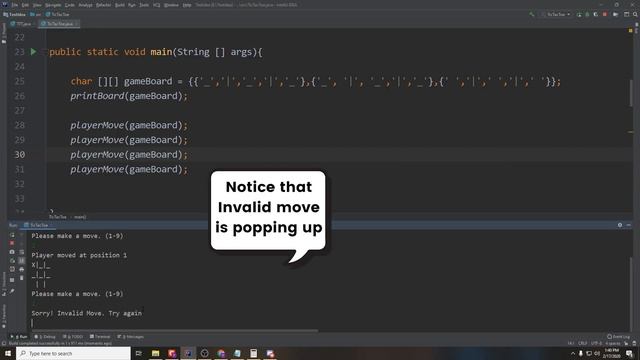Click the trash clear-all icon in Run console
This screenshot has width=640, height=360.
coord(22,278)
